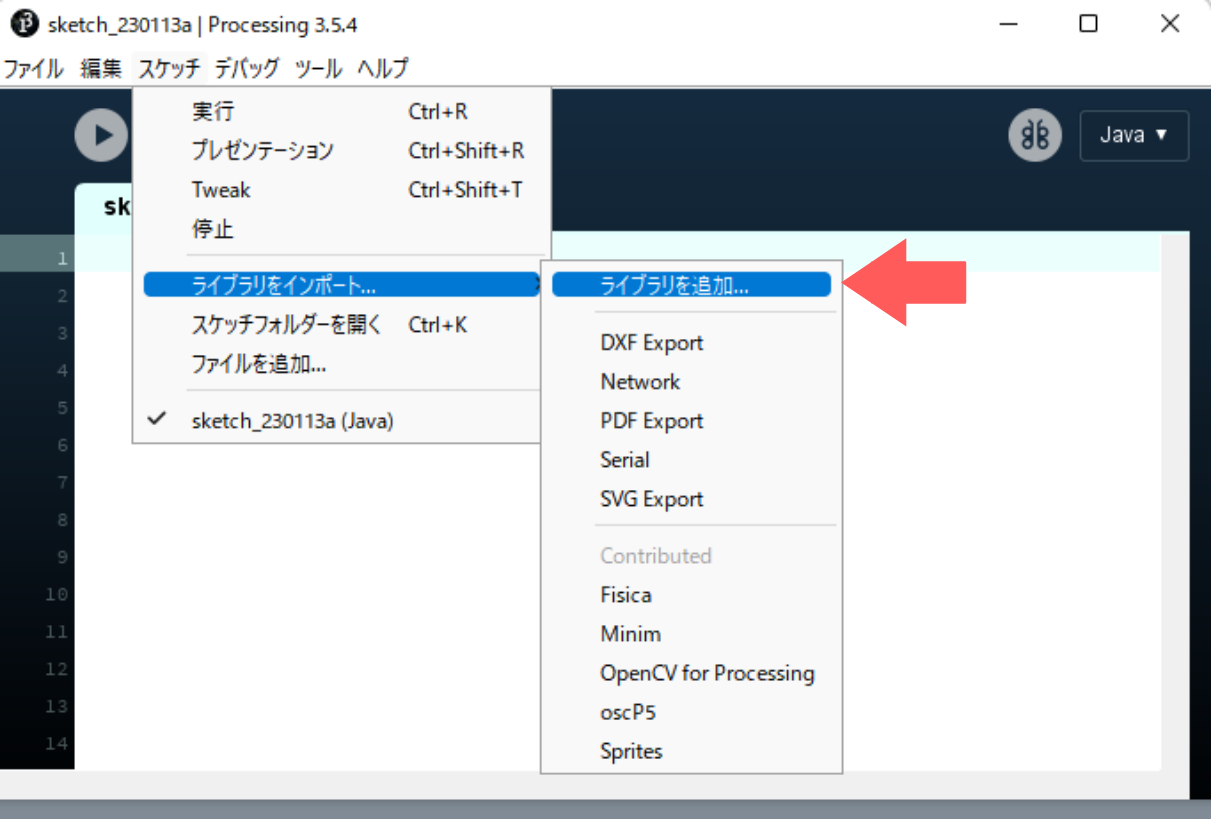Import the oscP5 library
This screenshot has height=819, width=1211.
pos(691,712)
